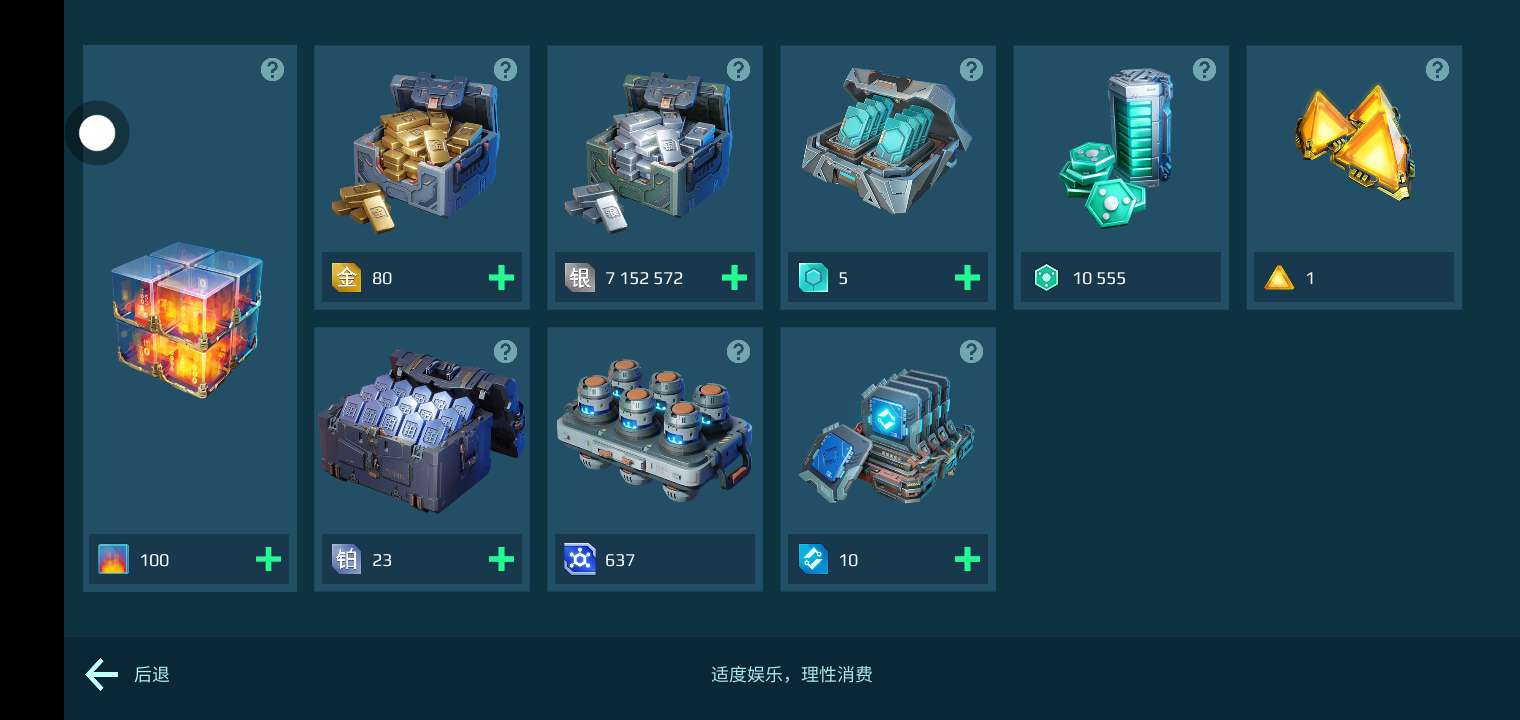
Task: Open help for silver chest card
Action: (738, 69)
